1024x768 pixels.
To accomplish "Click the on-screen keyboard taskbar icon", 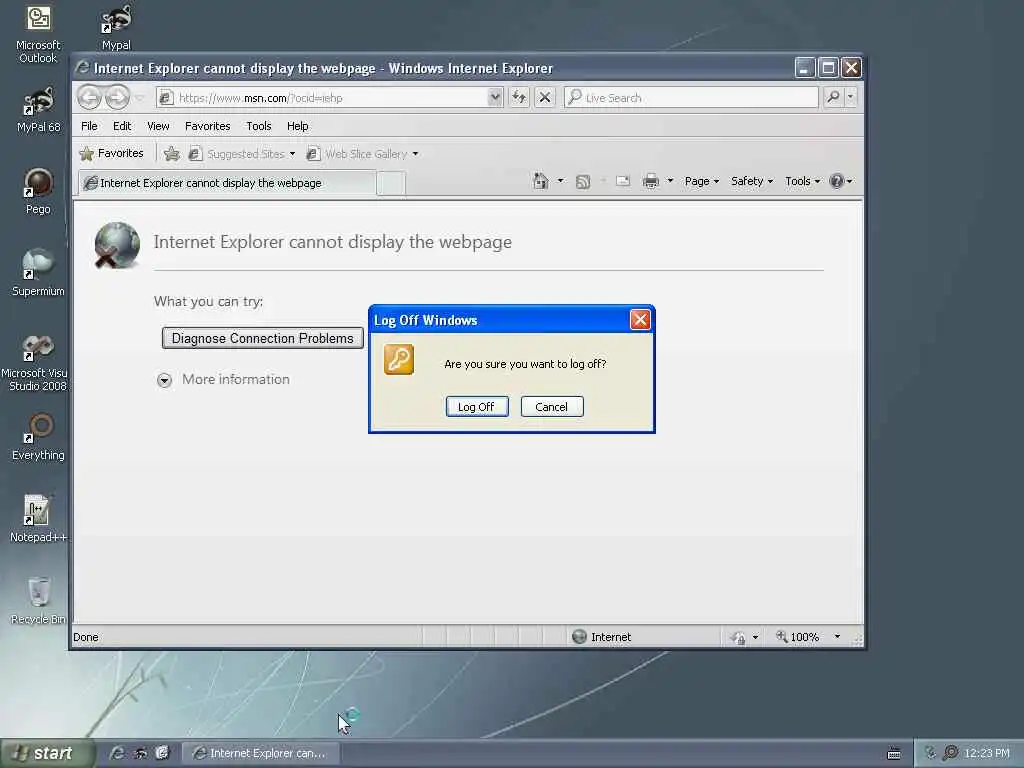I will point(894,754).
